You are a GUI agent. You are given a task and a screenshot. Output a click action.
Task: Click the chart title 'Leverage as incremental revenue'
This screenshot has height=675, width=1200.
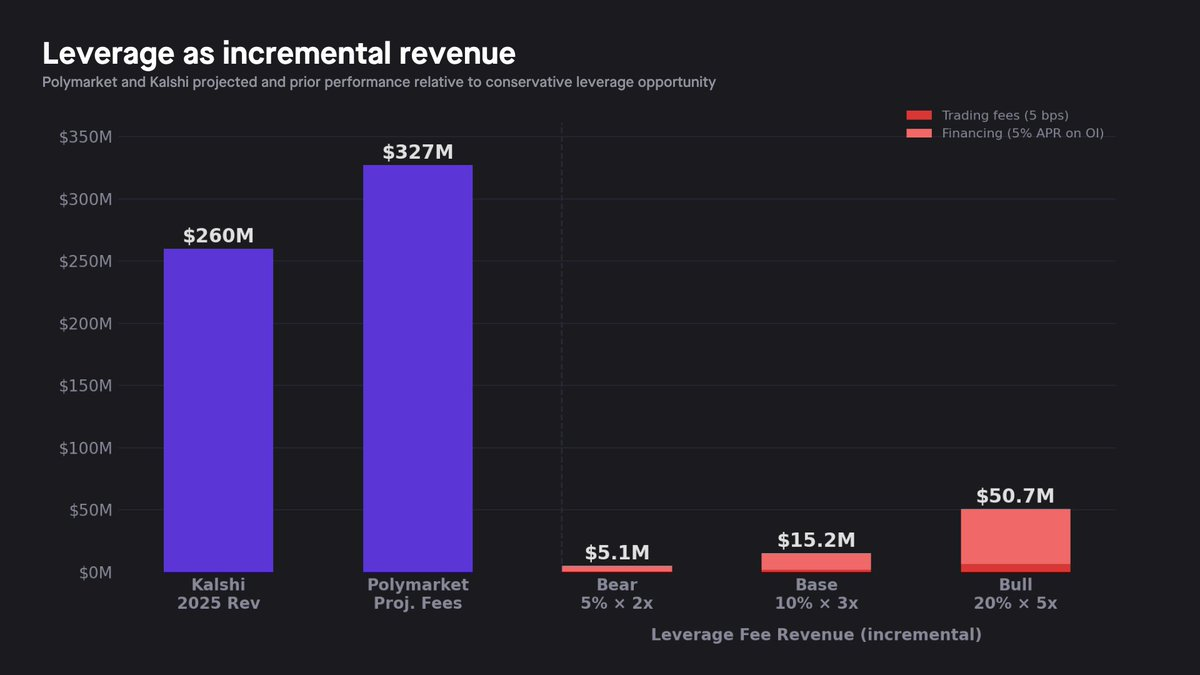pos(278,53)
